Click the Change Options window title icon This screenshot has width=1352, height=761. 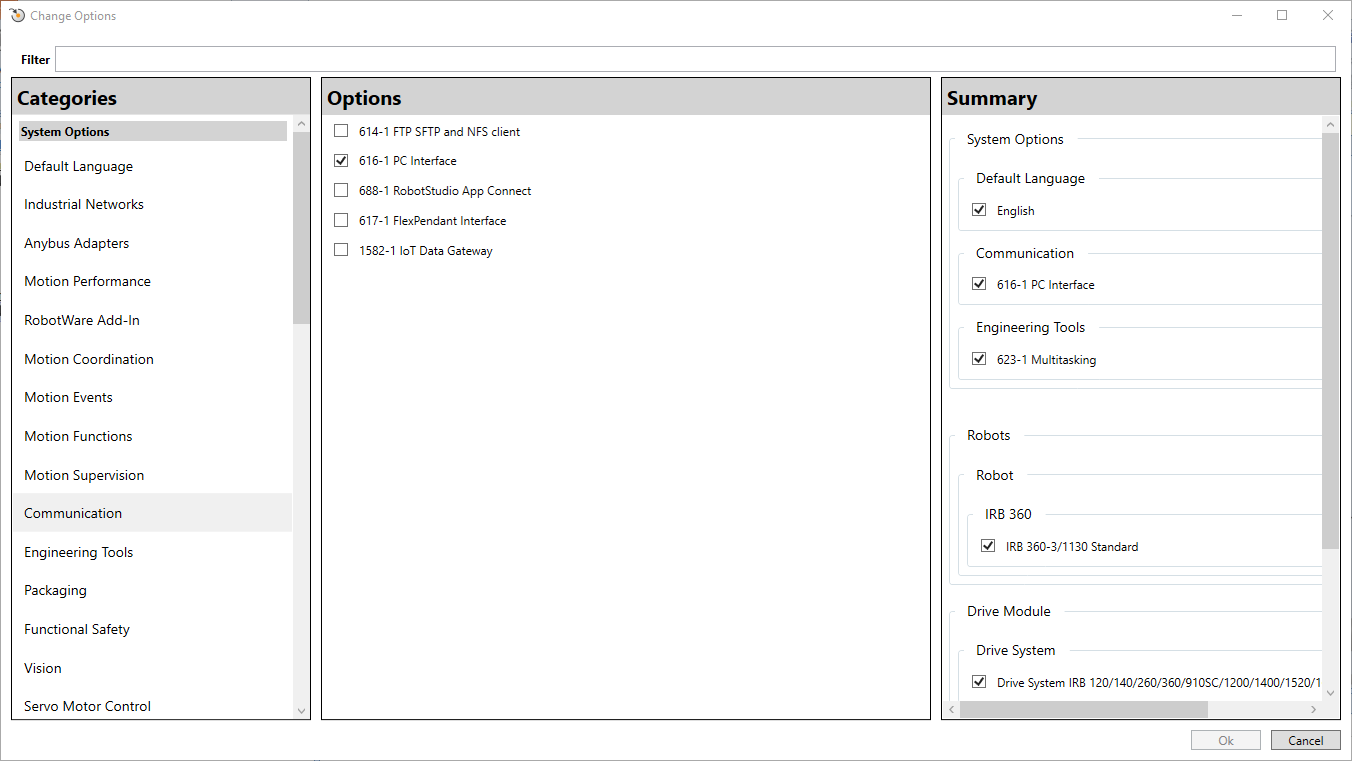17,16
